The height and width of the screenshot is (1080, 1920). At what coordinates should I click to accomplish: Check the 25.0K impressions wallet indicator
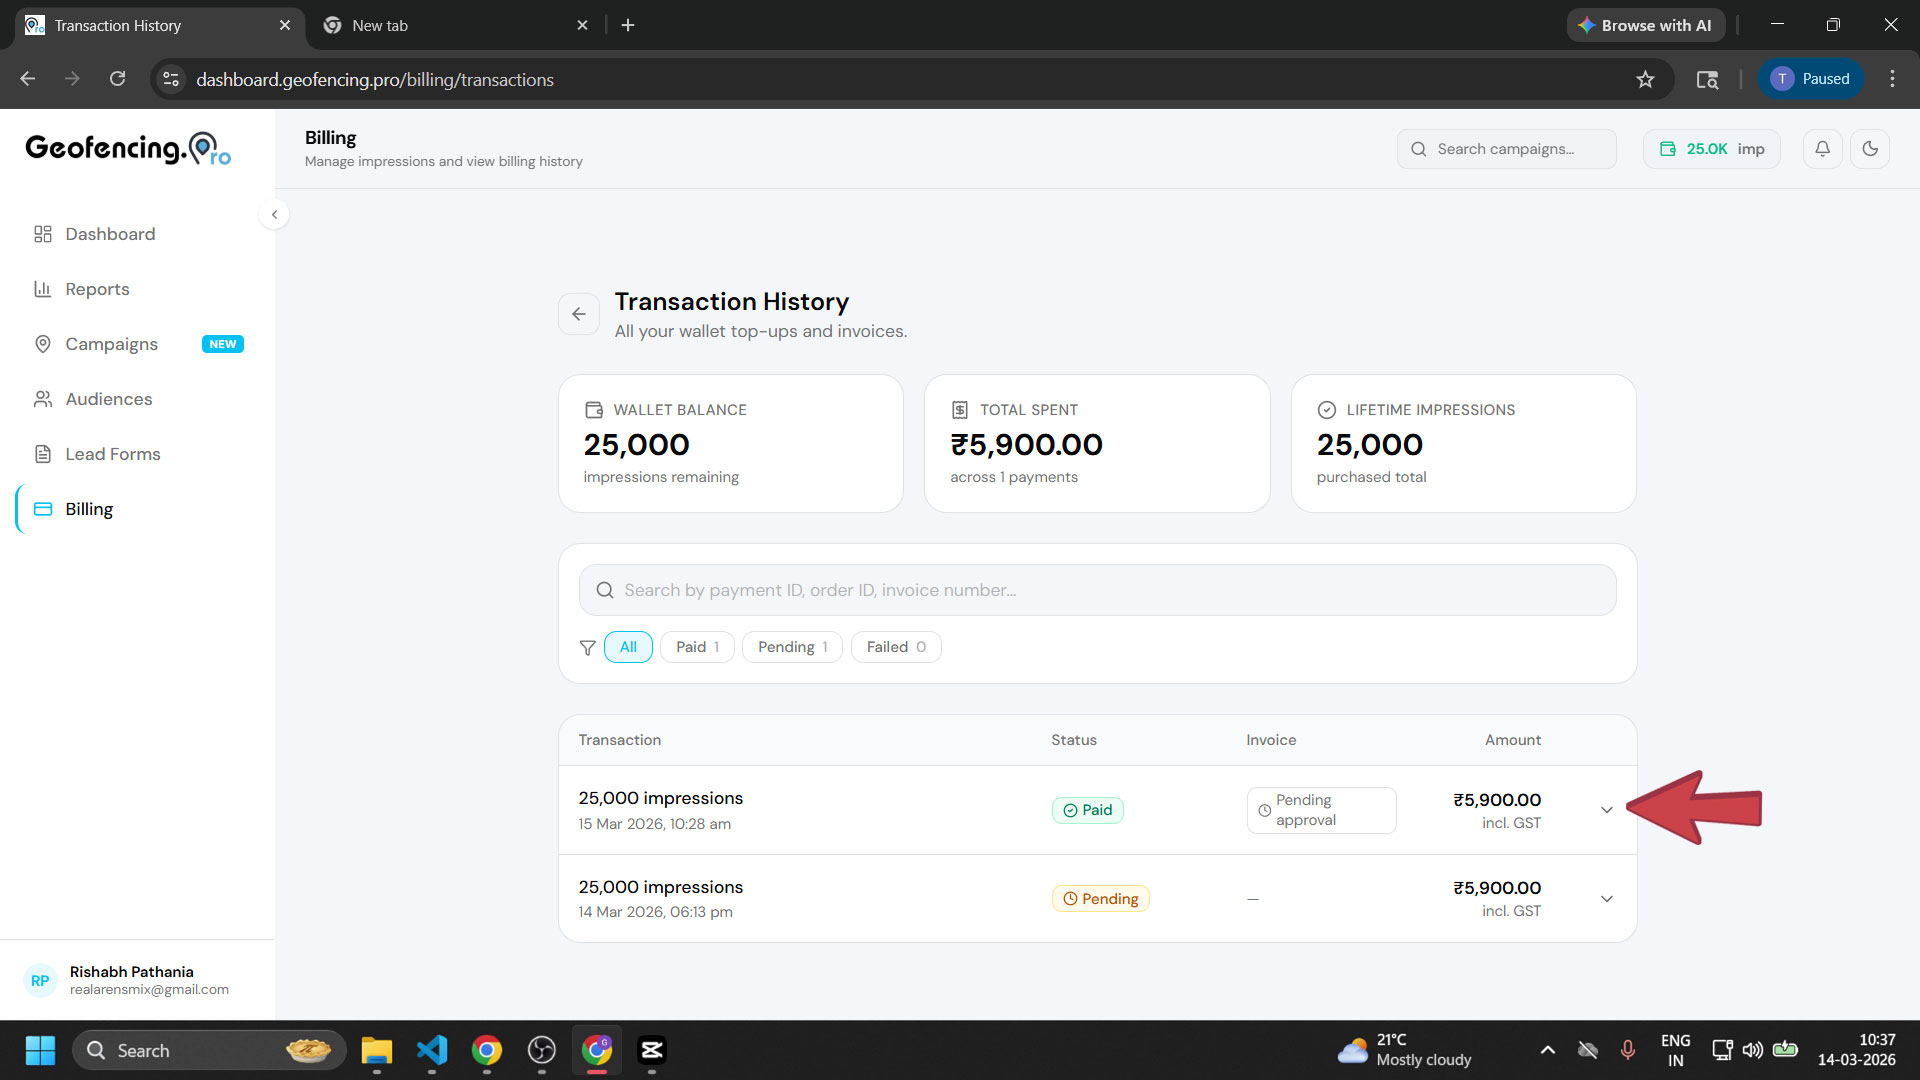(x=1711, y=148)
